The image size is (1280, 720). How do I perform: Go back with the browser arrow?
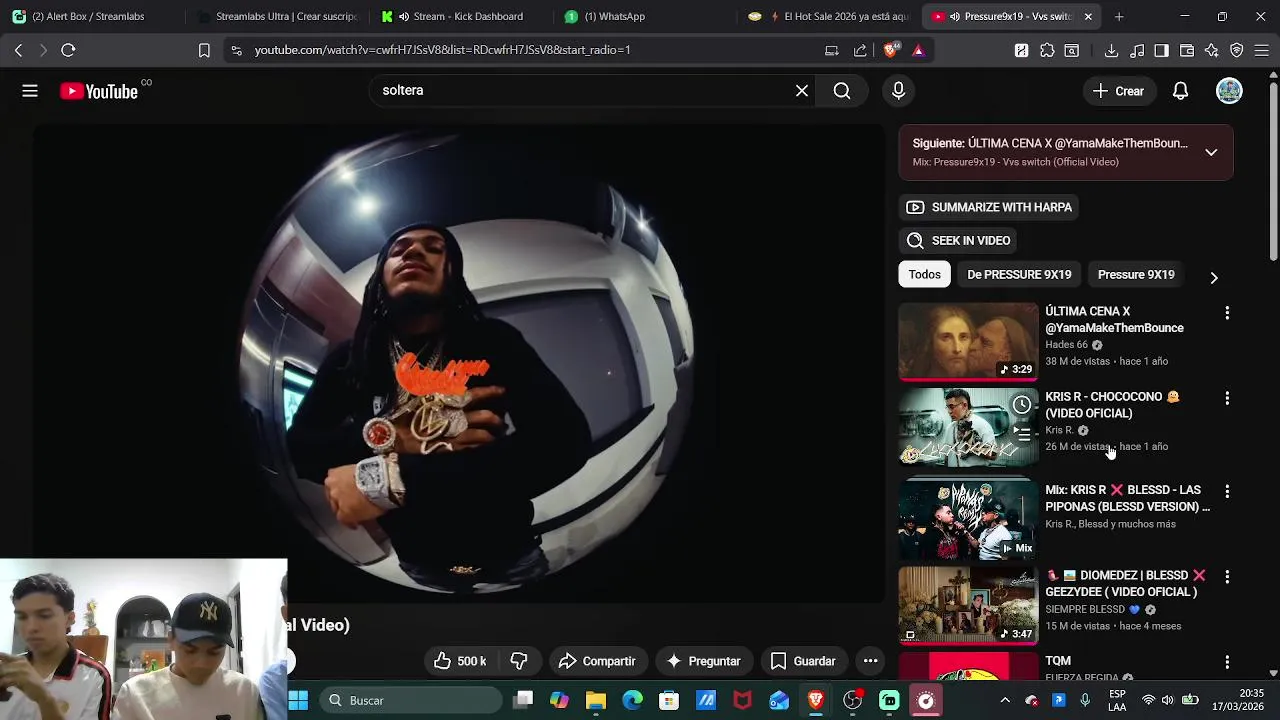[18, 50]
